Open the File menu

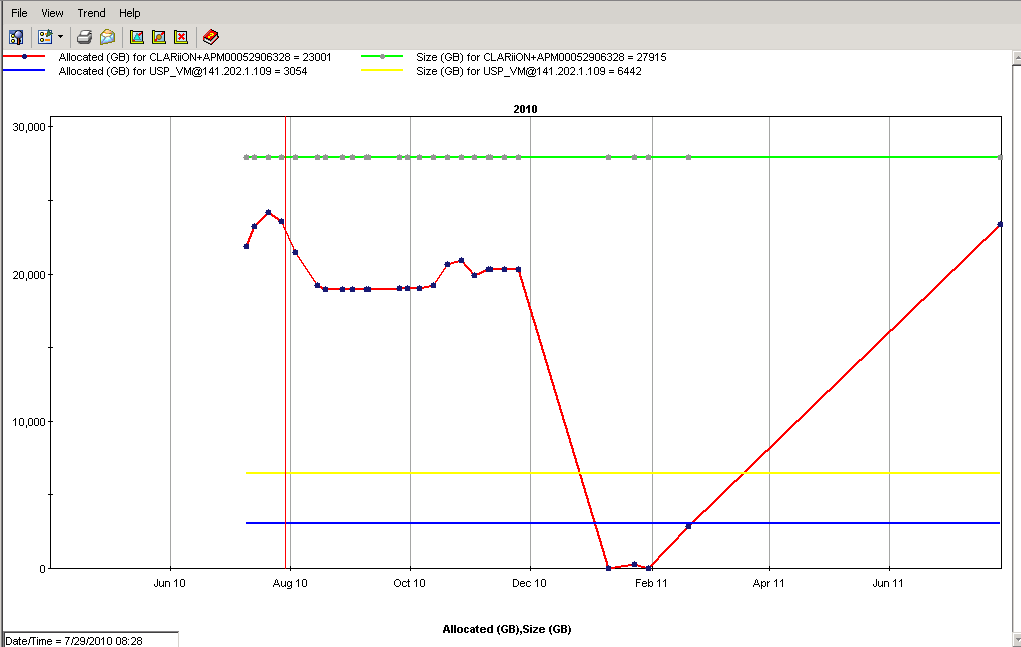[x=18, y=12]
